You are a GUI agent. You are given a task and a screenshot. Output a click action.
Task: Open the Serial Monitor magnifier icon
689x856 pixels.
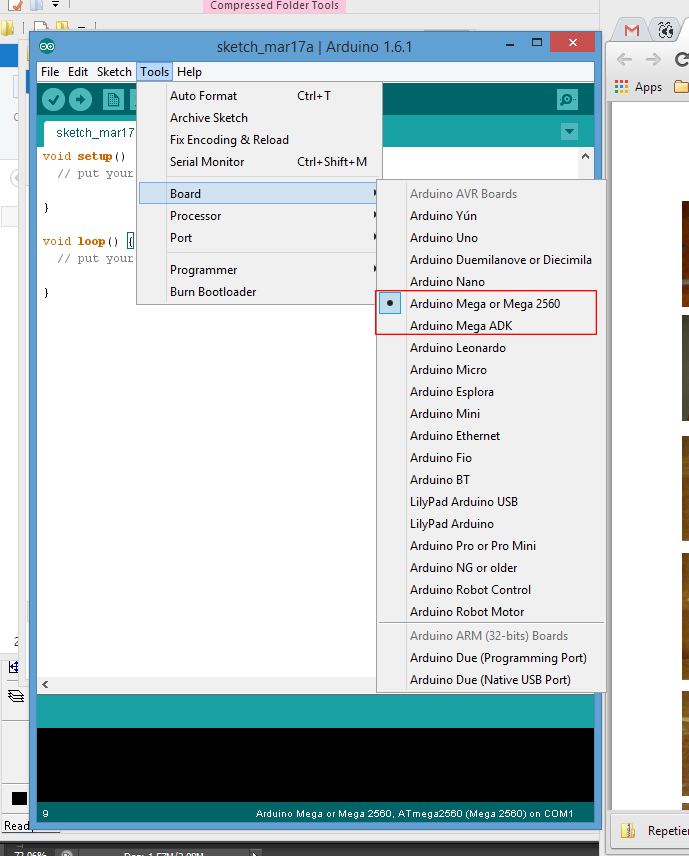click(x=567, y=99)
